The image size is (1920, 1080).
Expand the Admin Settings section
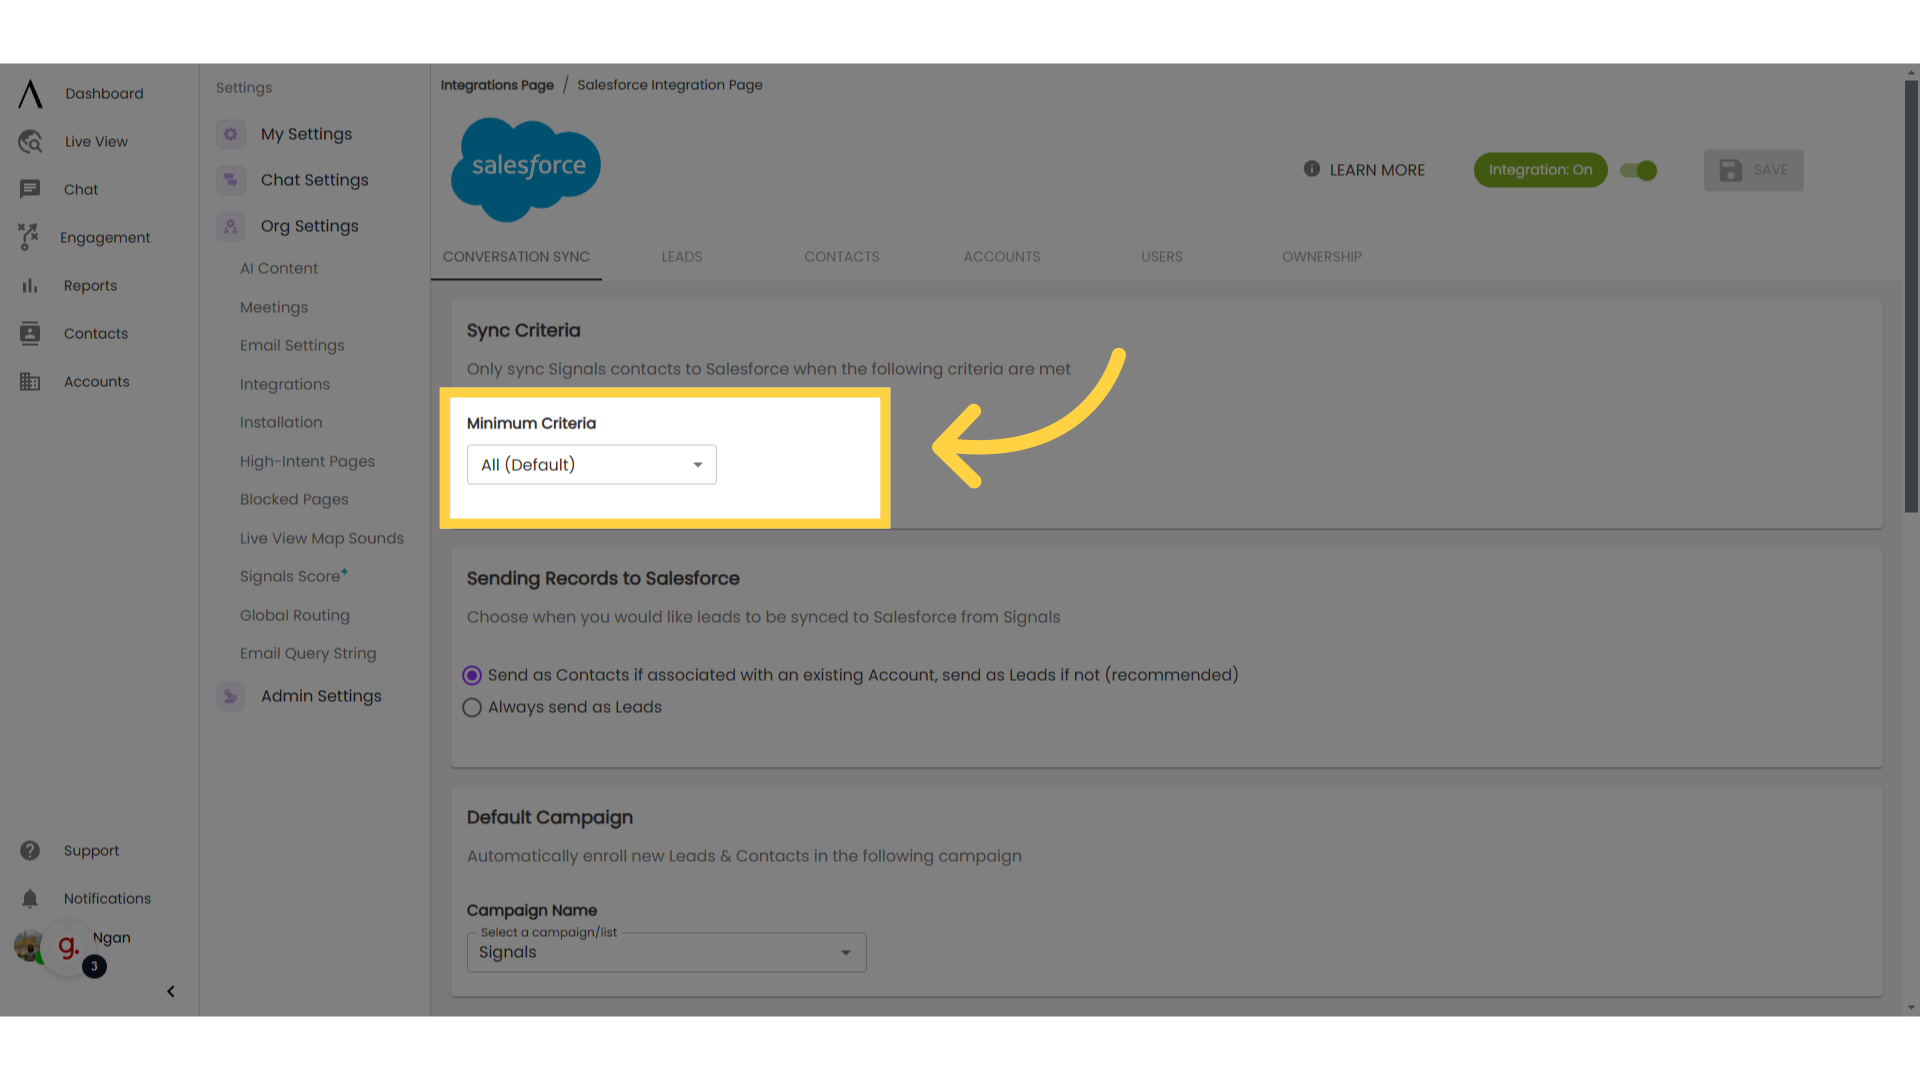coord(321,696)
